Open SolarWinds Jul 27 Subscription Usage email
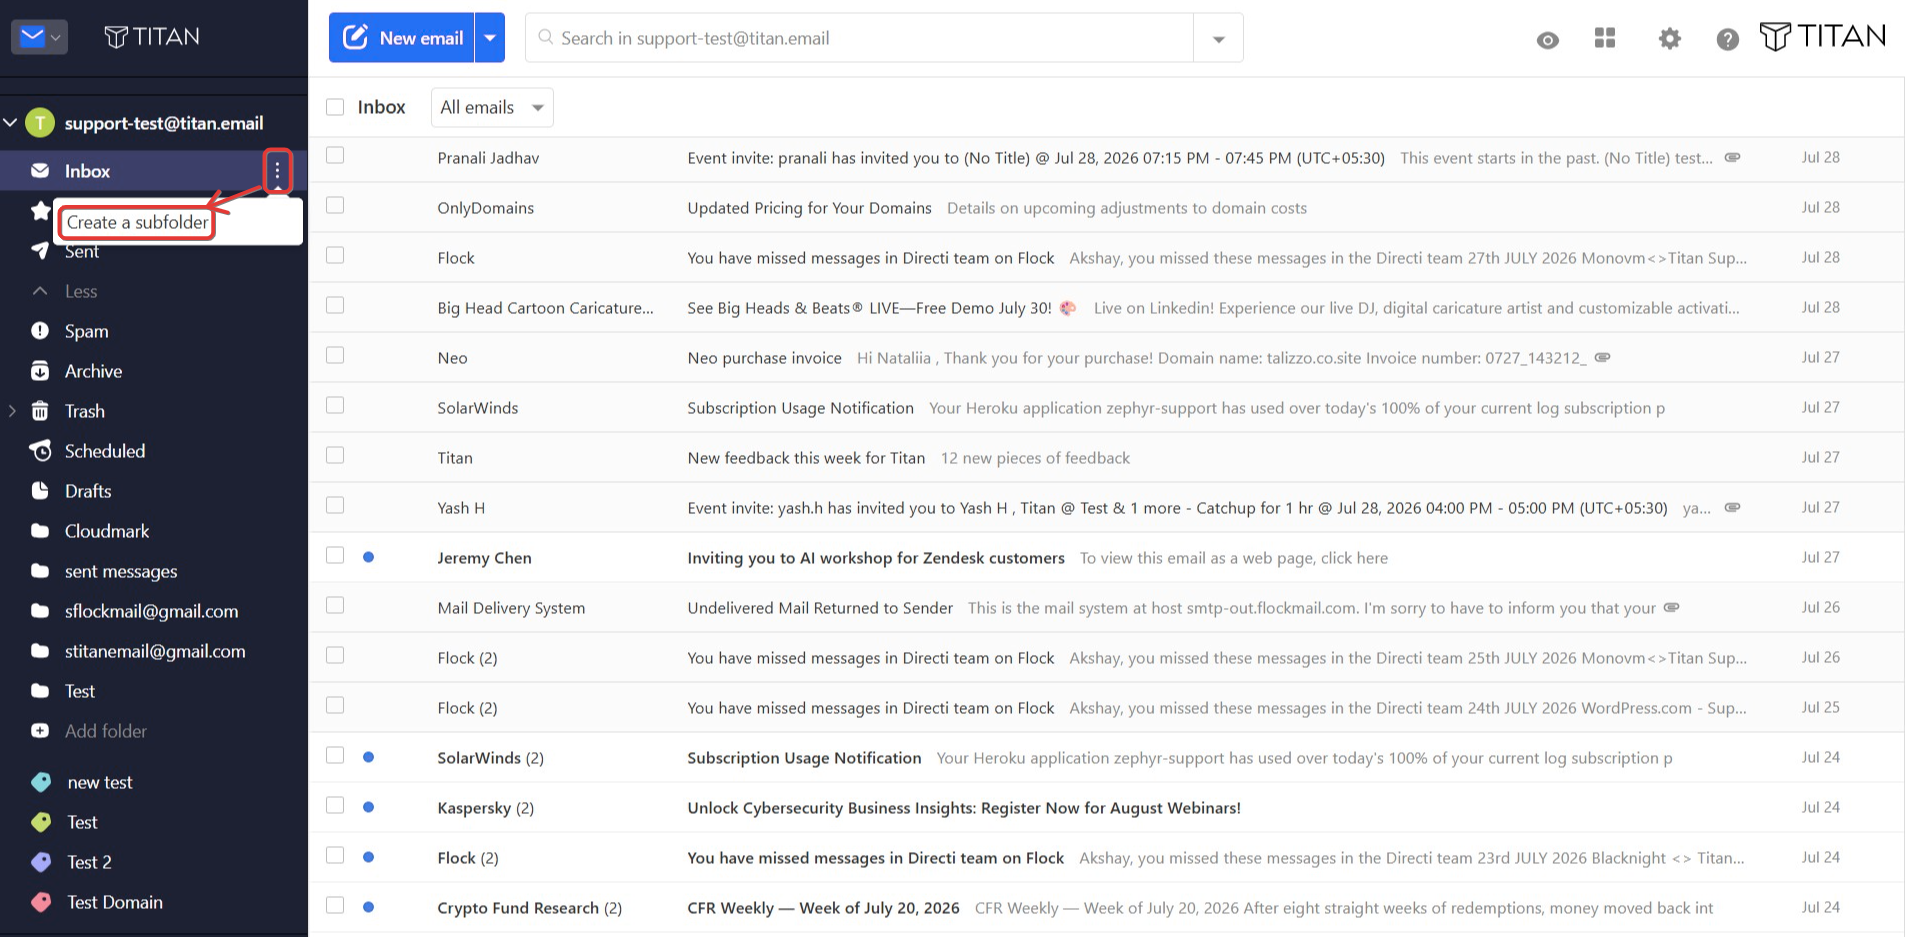 tap(1106, 407)
